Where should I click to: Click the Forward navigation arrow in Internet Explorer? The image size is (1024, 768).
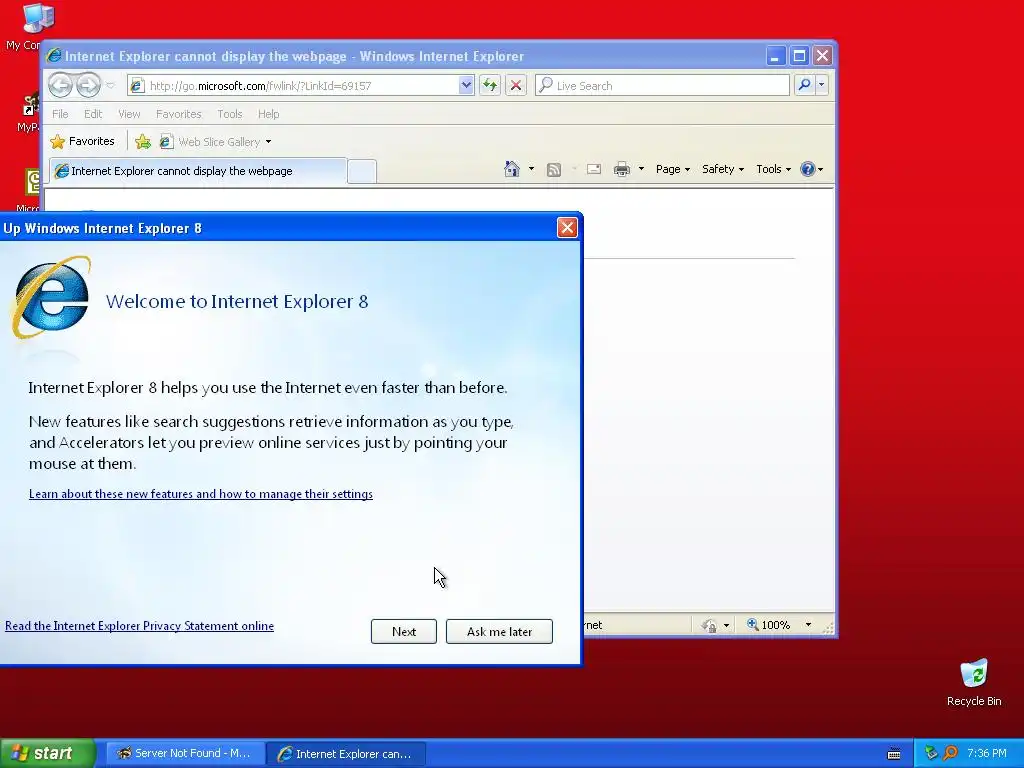88,85
